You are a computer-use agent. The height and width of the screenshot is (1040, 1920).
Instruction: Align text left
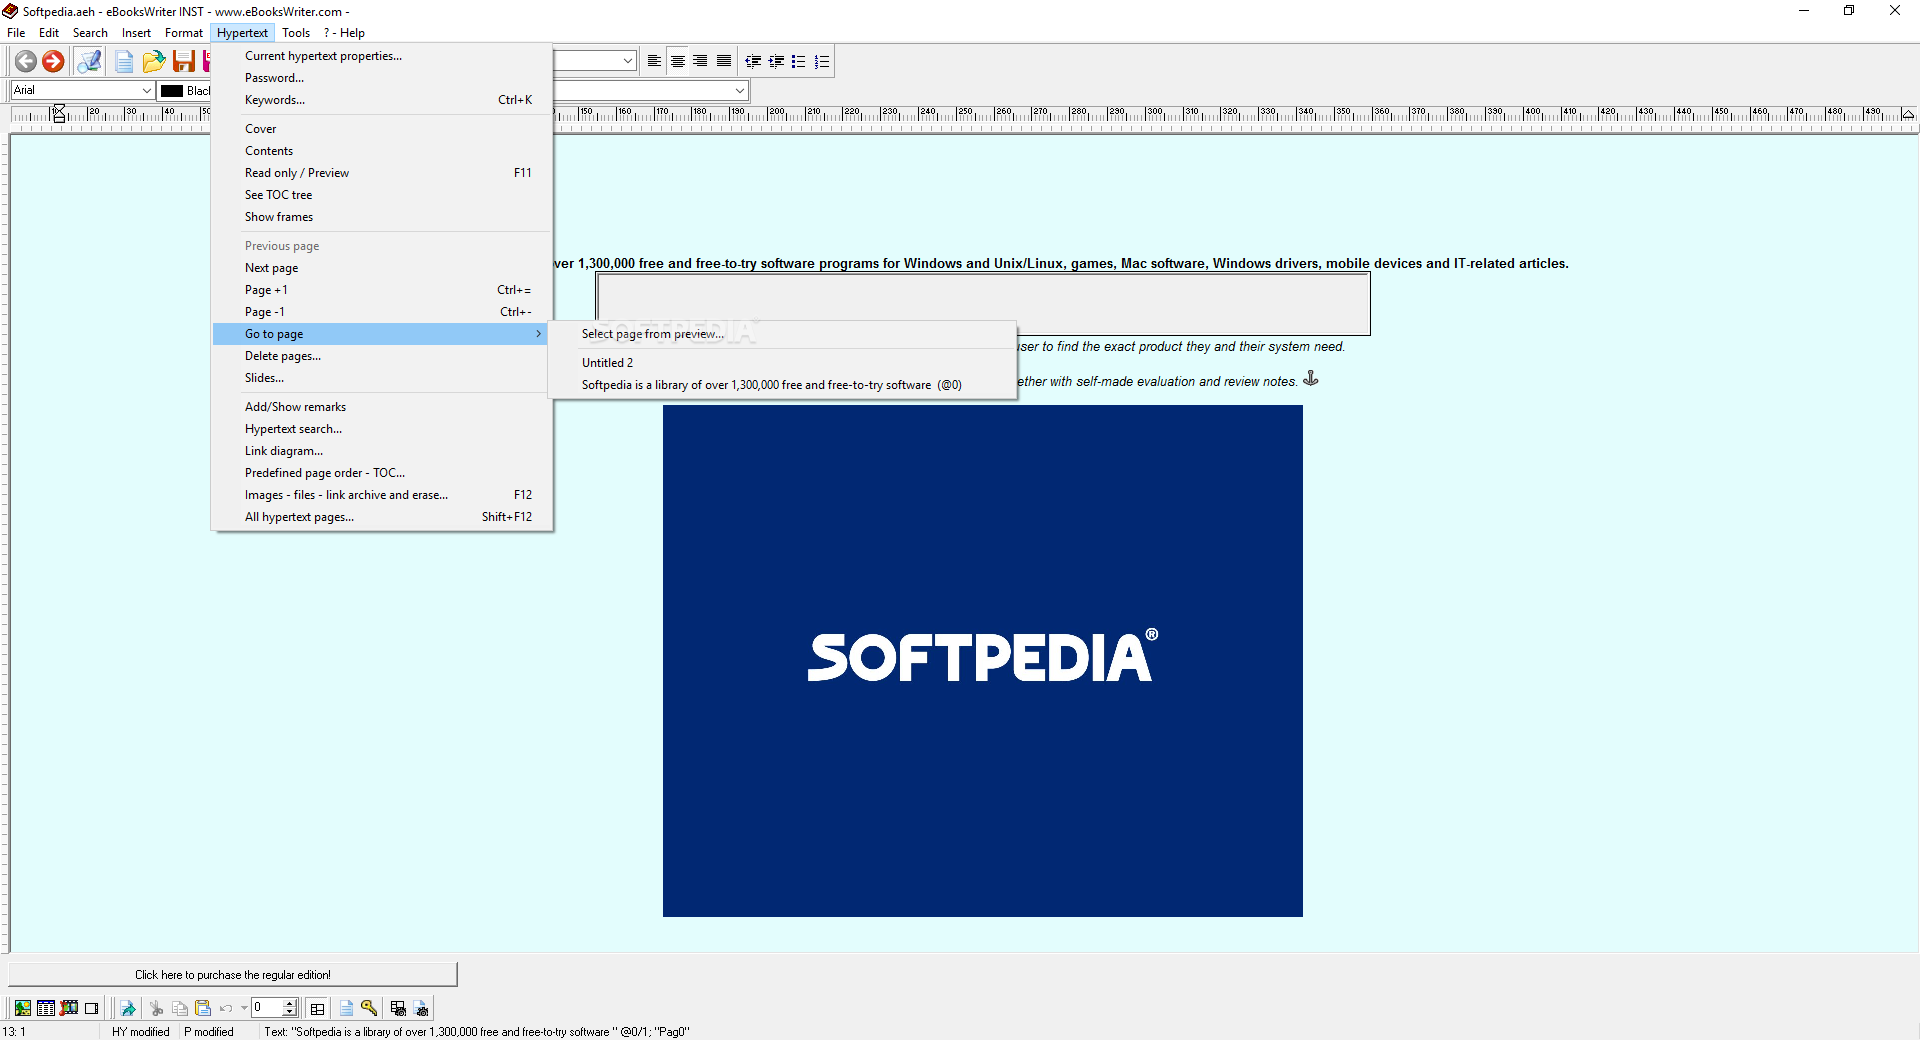[x=654, y=62]
